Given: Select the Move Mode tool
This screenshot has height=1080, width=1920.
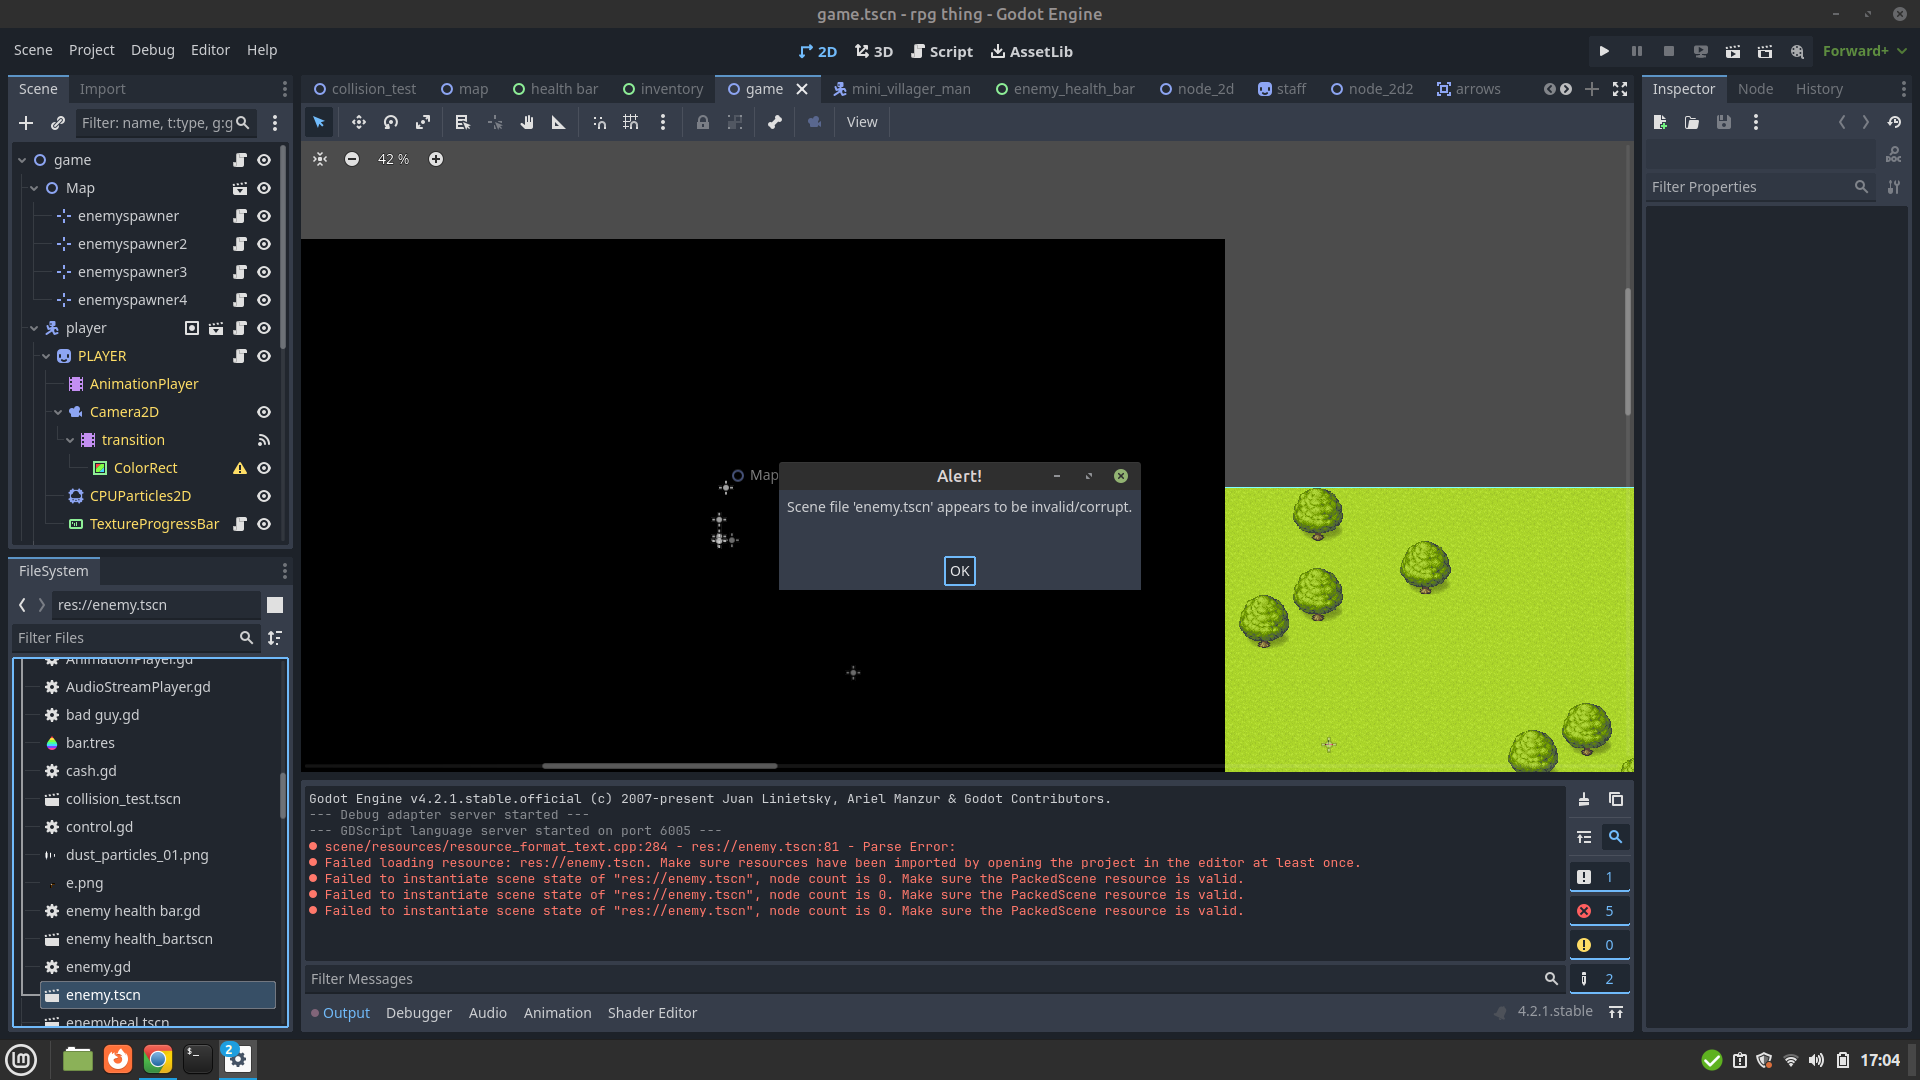Looking at the screenshot, I should [x=358, y=122].
